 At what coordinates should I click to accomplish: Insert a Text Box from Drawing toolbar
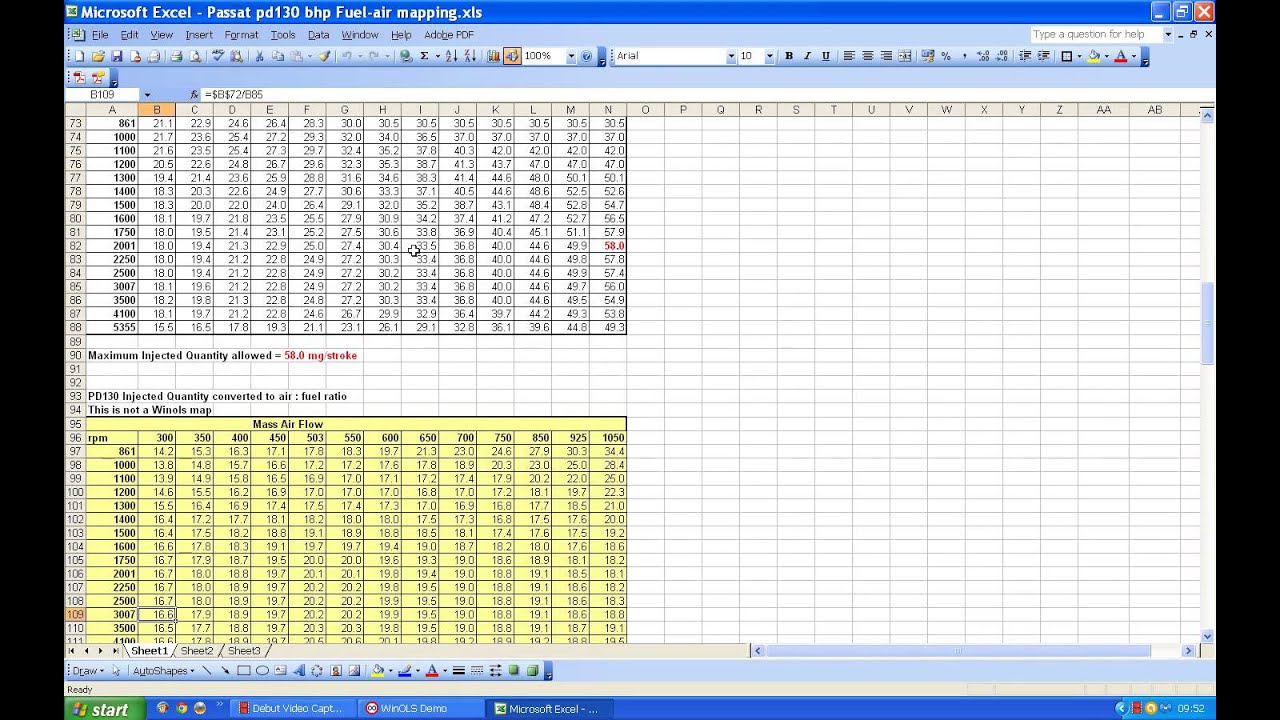[280, 671]
